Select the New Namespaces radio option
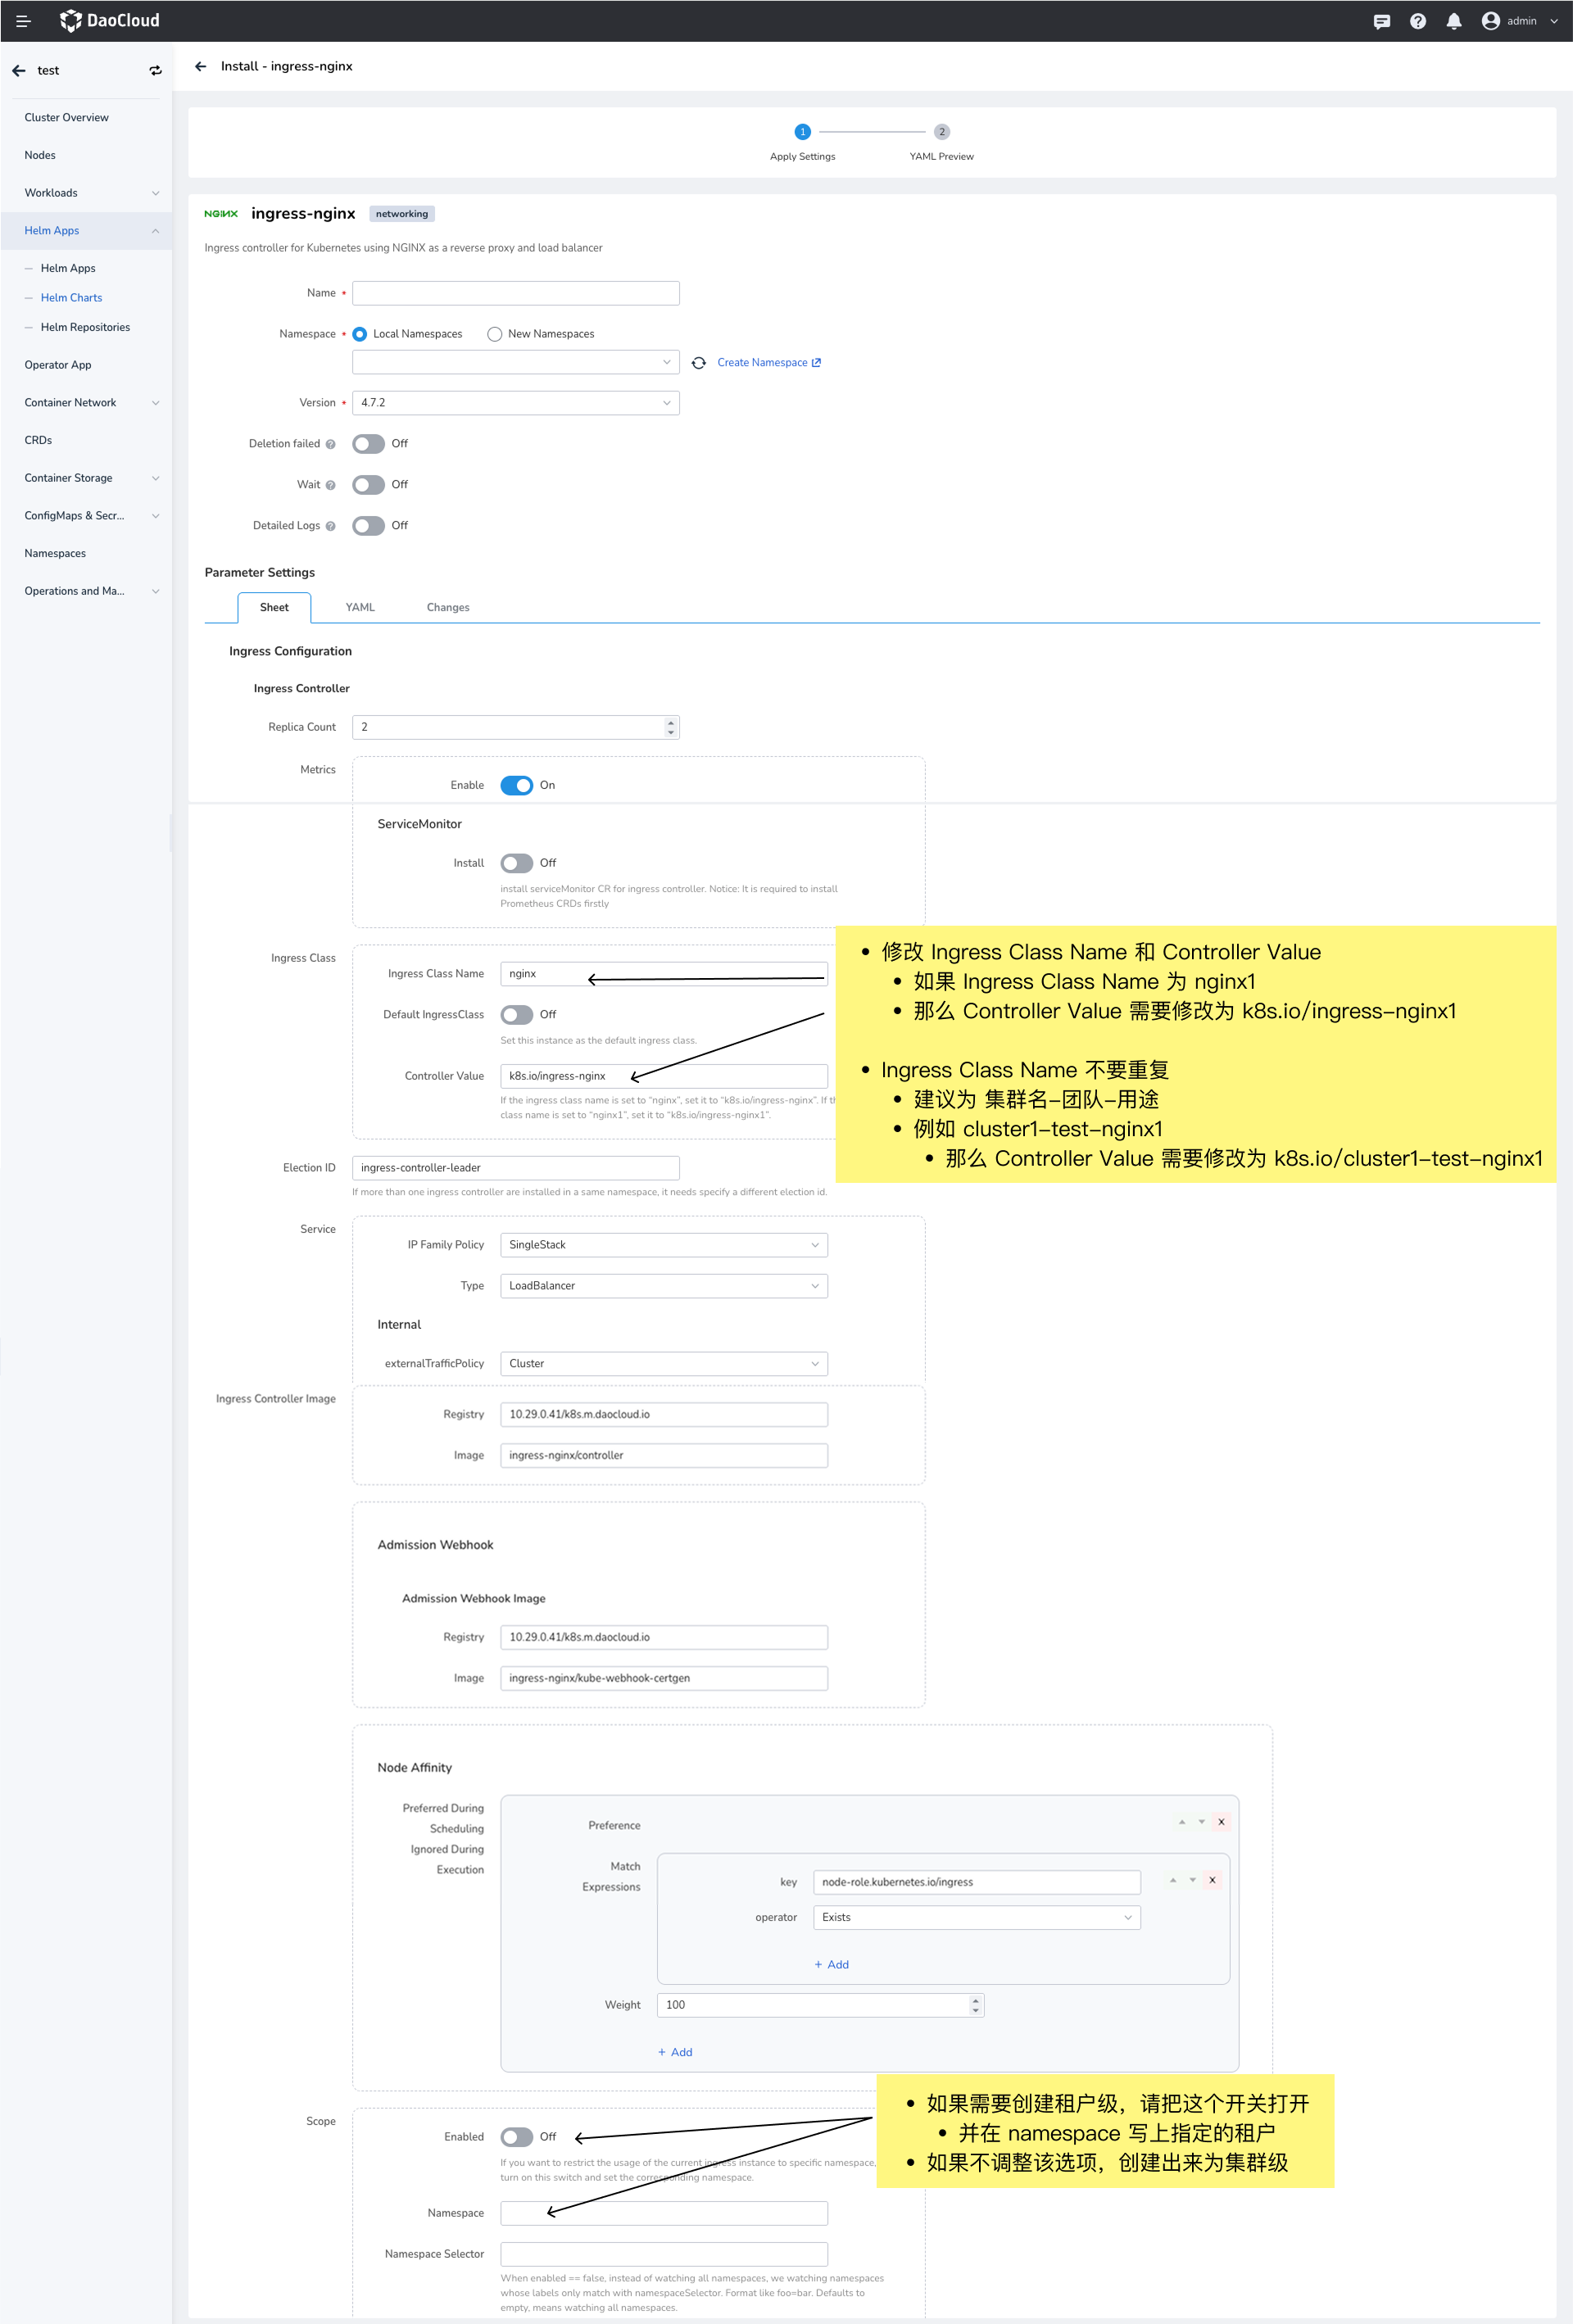Screen dimensions: 1573x2324 [x=495, y=334]
